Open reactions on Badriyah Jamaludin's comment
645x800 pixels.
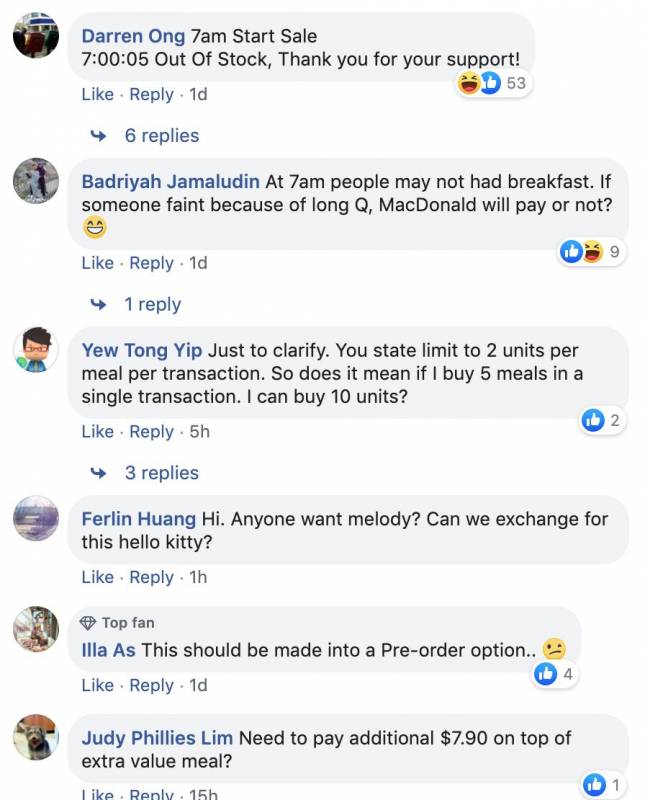click(582, 252)
